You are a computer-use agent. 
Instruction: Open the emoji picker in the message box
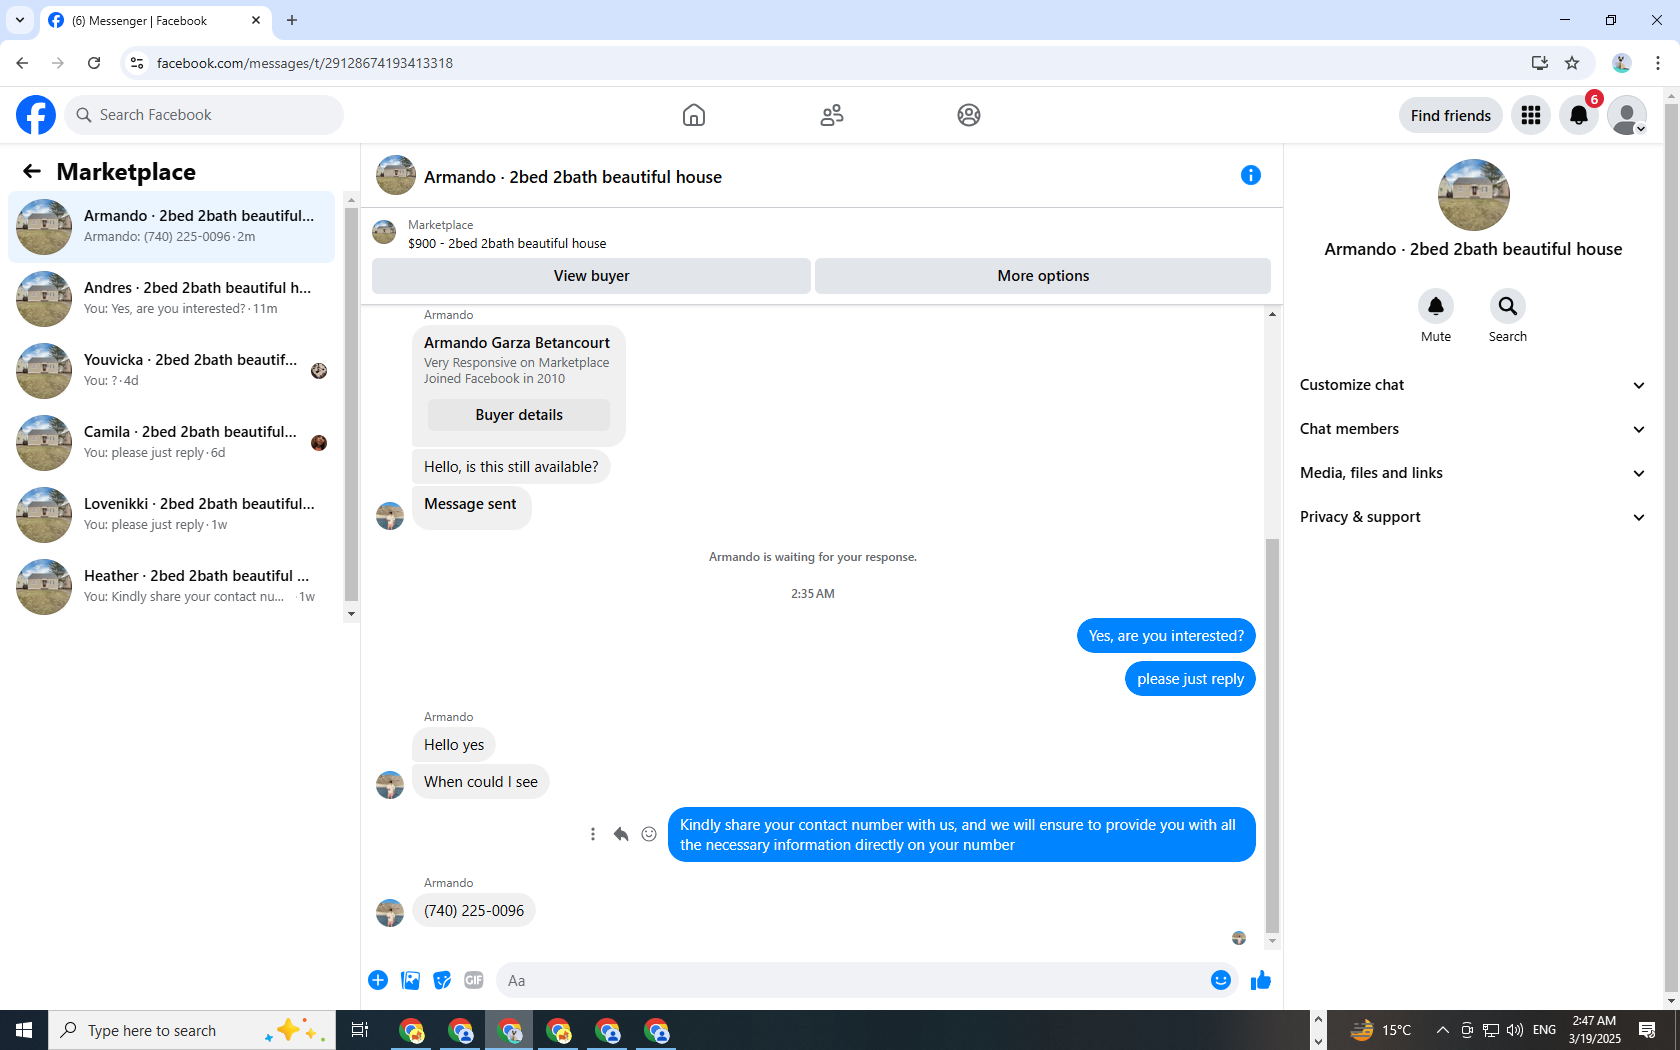[1221, 980]
